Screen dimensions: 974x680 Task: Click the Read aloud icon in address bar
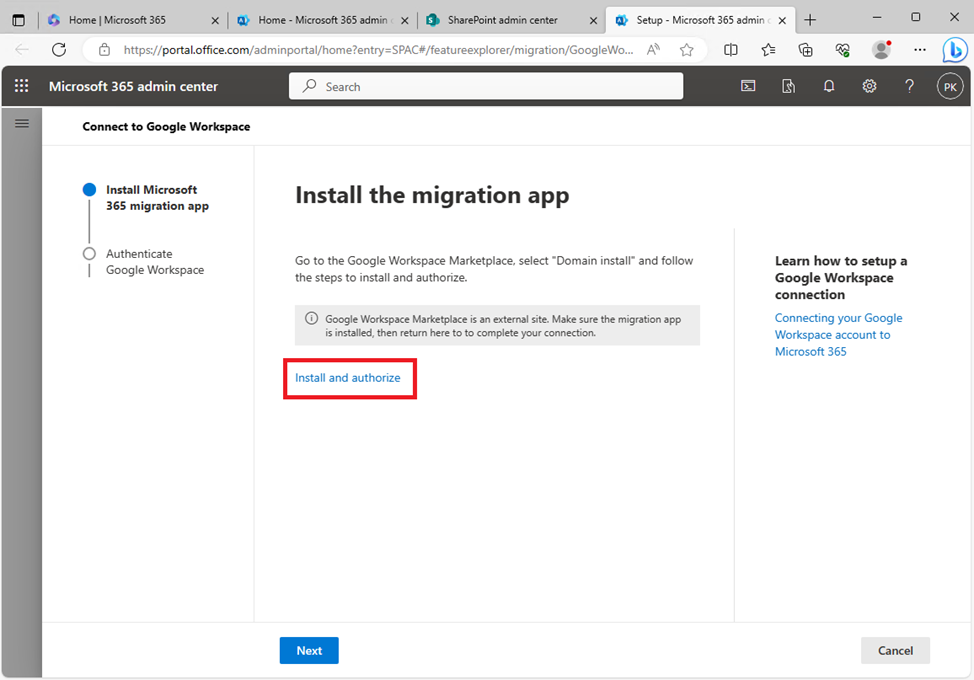(x=653, y=50)
